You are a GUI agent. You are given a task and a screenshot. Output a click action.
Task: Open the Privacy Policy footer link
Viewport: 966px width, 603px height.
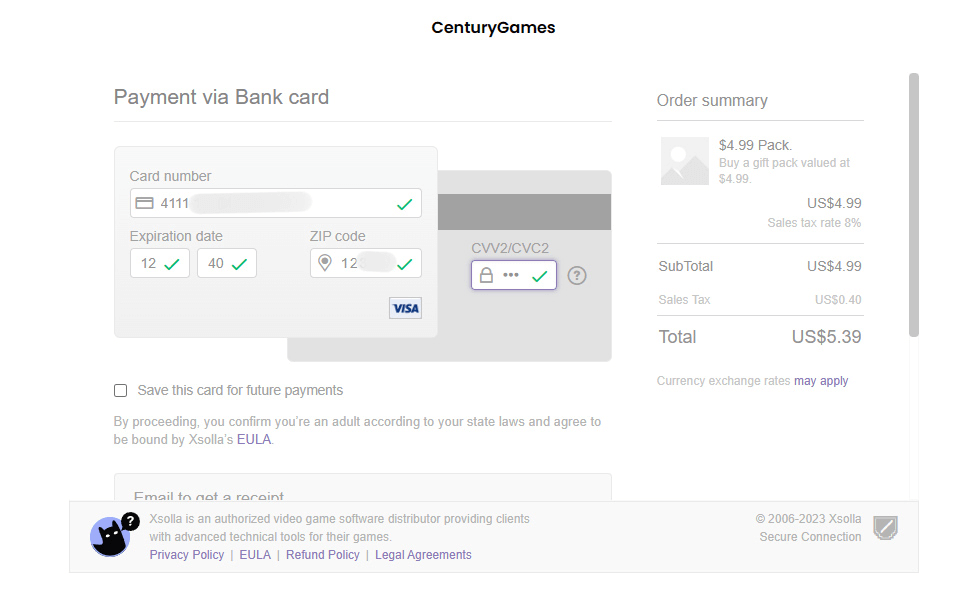coord(187,555)
